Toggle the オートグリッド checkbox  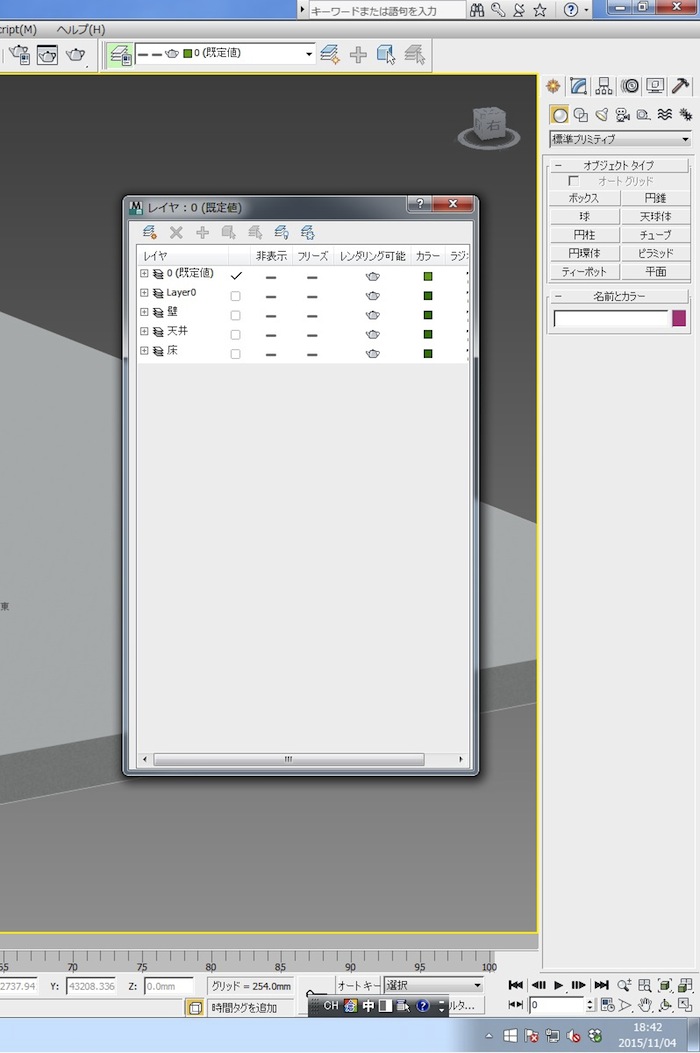point(573,181)
